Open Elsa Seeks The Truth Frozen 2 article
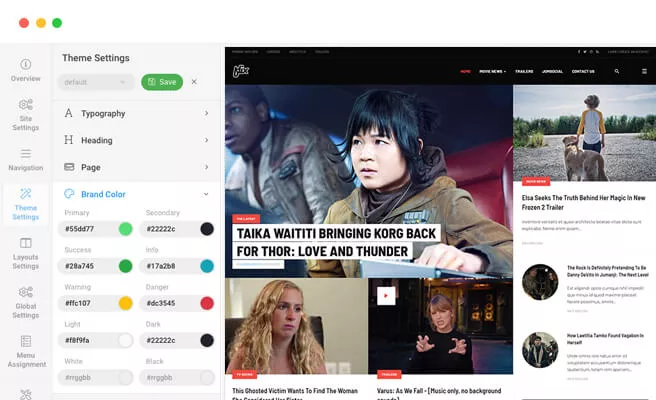Screen dimensions: 656x400 [583, 203]
